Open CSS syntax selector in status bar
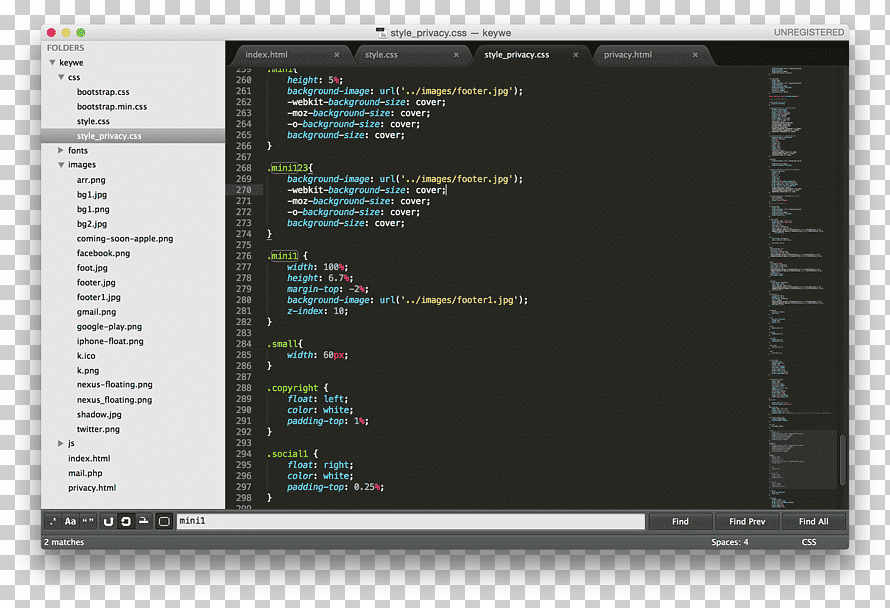Viewport: 890px width, 608px height. [x=809, y=542]
